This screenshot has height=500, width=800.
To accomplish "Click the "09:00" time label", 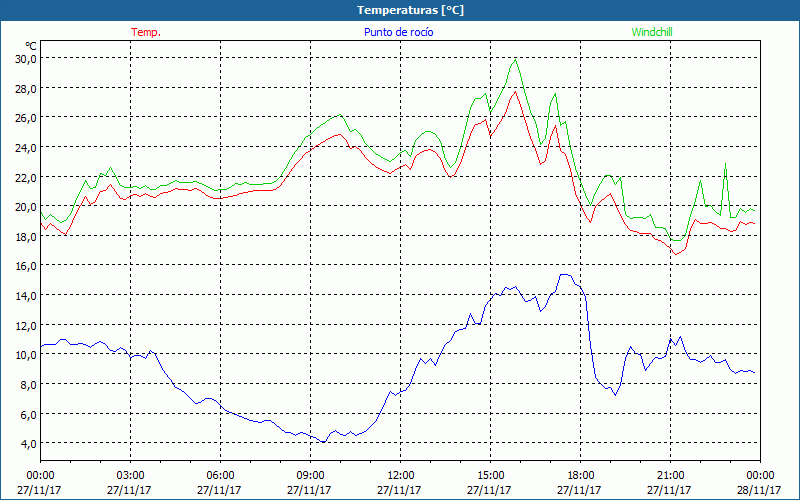I will point(310,476).
